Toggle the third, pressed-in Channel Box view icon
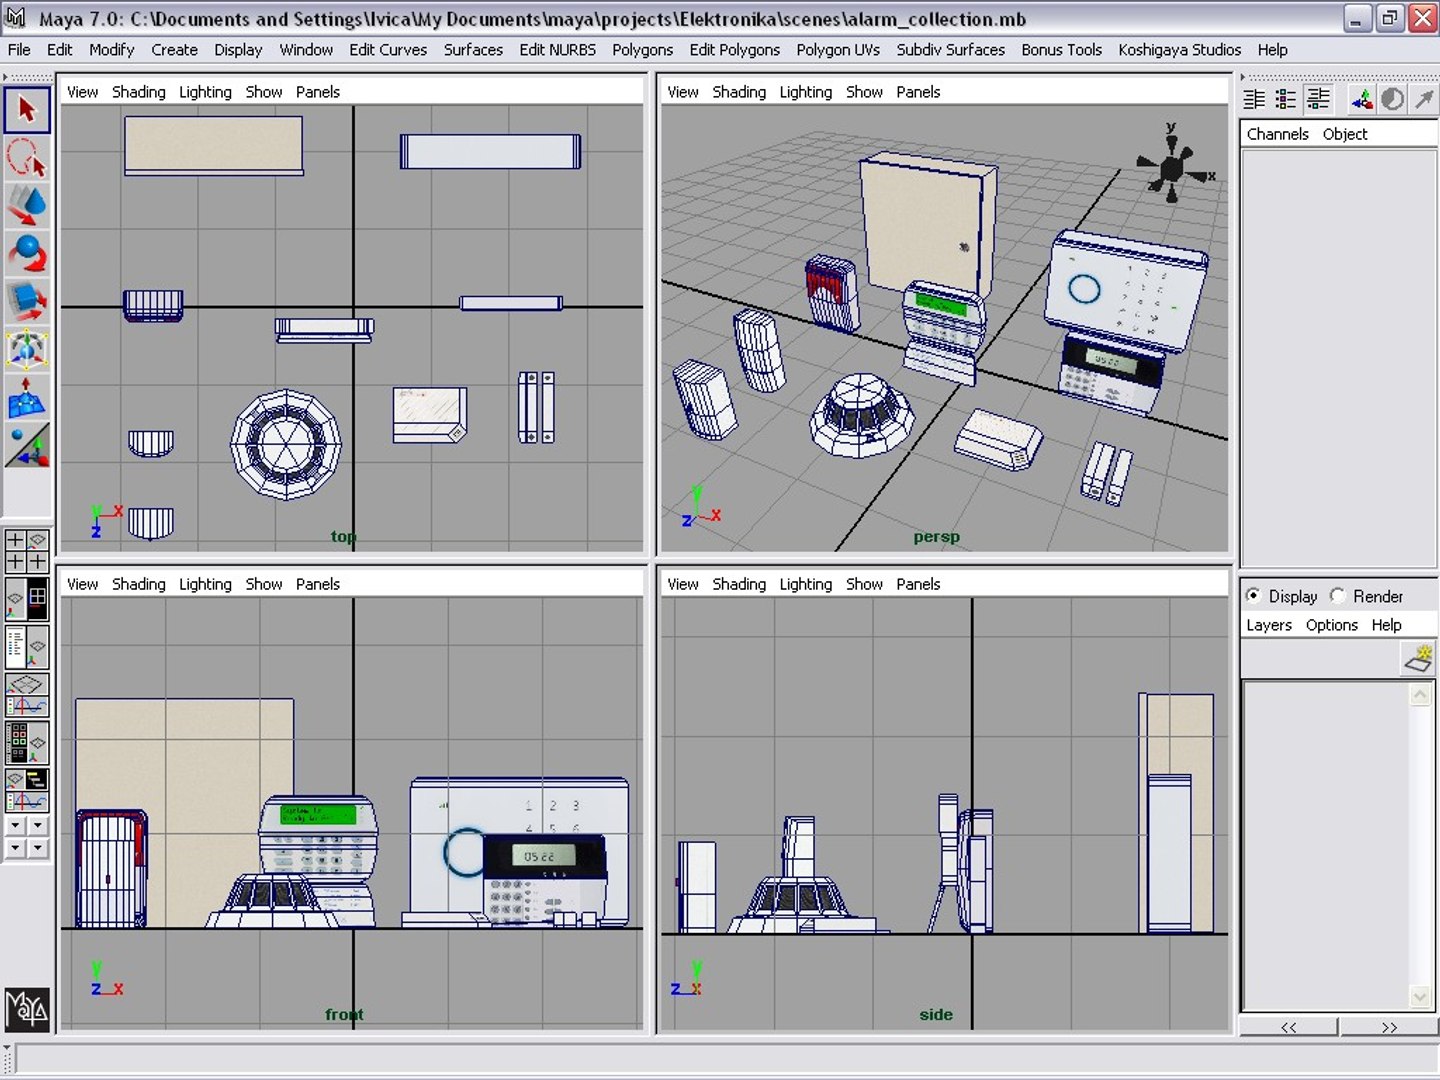Image resolution: width=1440 pixels, height=1080 pixels. (1319, 99)
